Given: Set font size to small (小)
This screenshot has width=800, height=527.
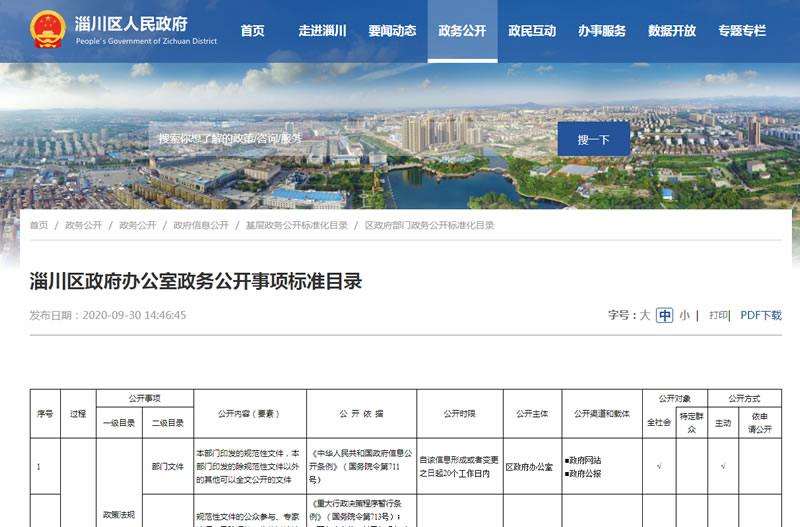Looking at the screenshot, I should pyautogui.click(x=685, y=315).
